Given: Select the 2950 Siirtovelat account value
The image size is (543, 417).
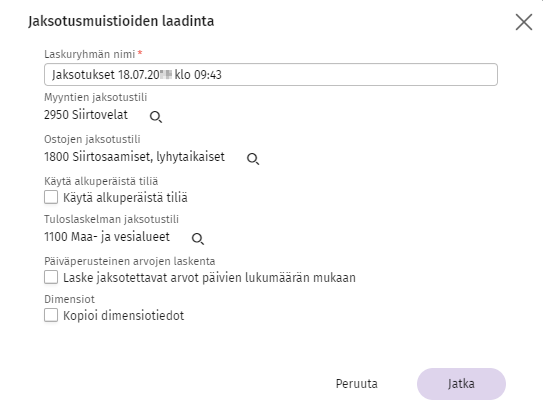Looking at the screenshot, I should (86, 115).
